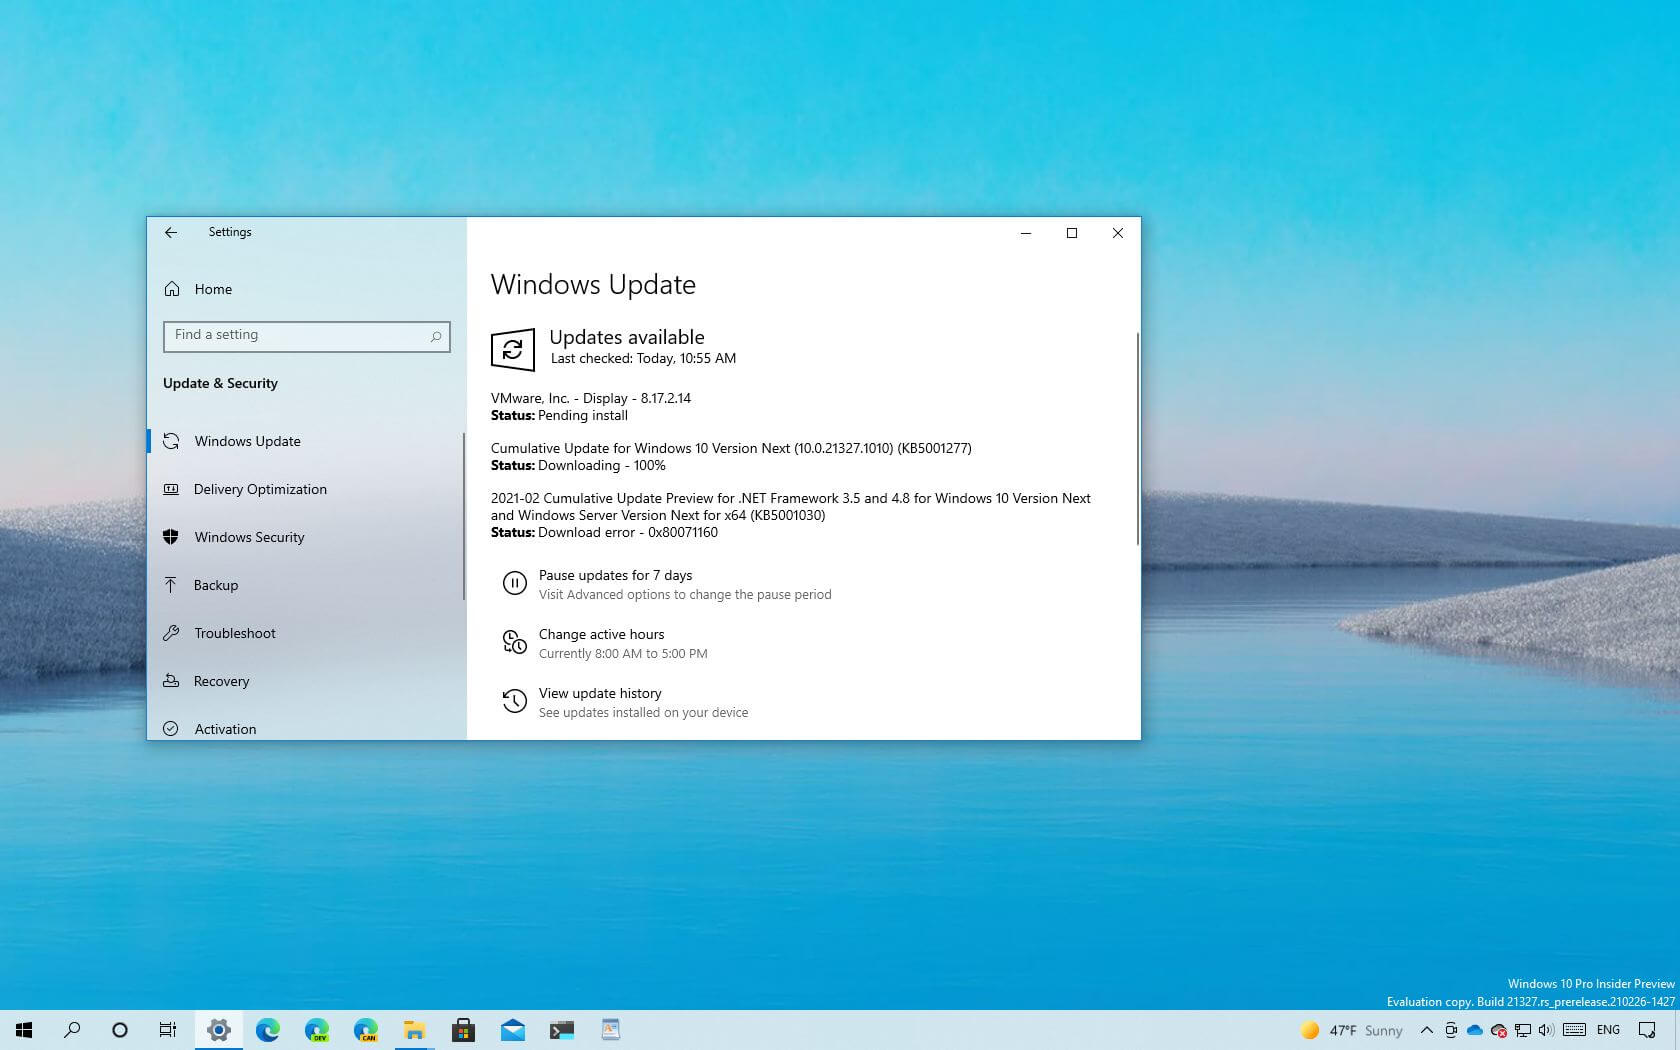Click Pause updates for 7 days
The image size is (1680, 1050).
(616, 575)
